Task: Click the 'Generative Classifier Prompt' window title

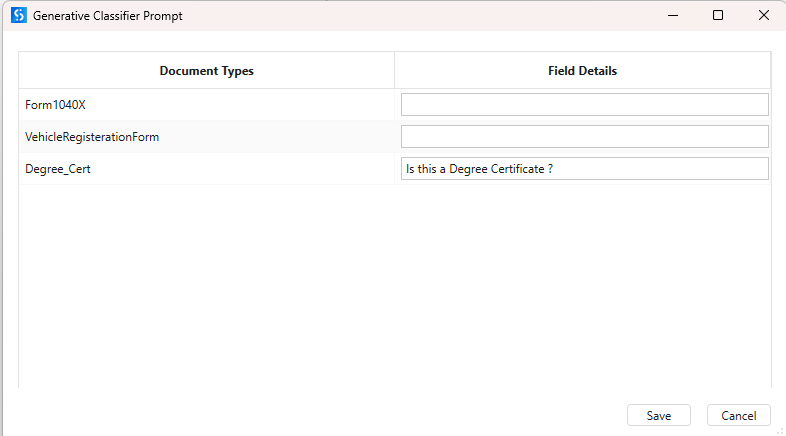Action: 108,16
